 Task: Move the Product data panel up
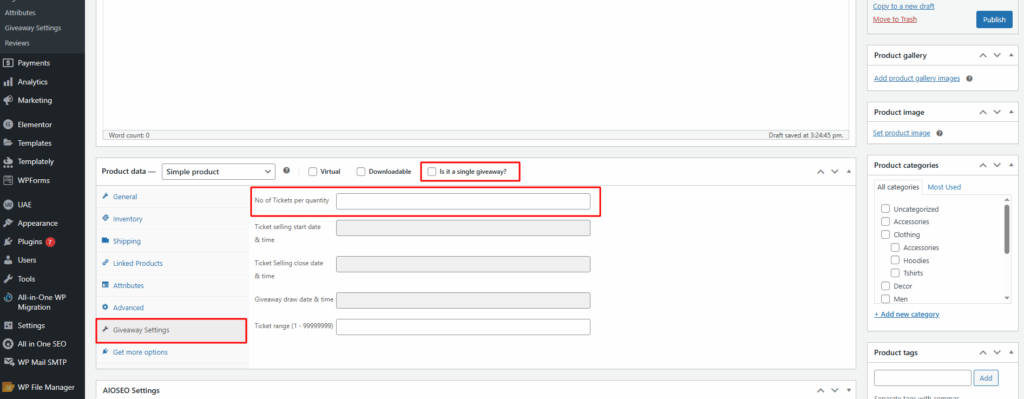tap(821, 171)
